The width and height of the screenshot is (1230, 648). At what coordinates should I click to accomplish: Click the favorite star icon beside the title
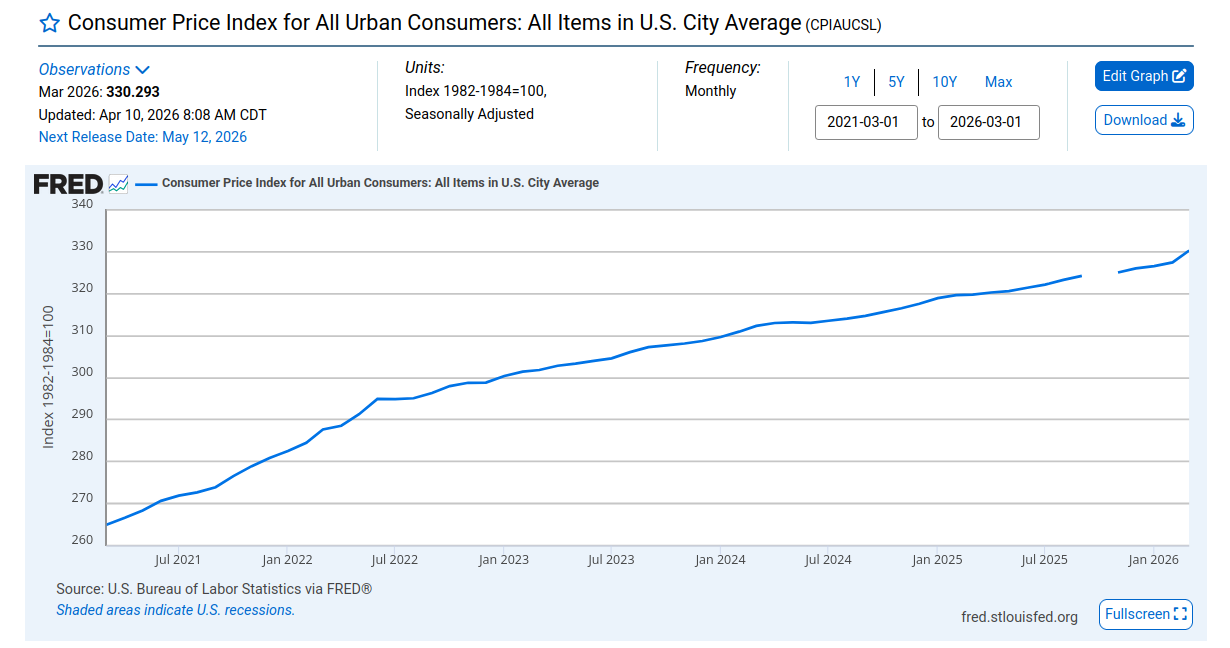coord(49,23)
